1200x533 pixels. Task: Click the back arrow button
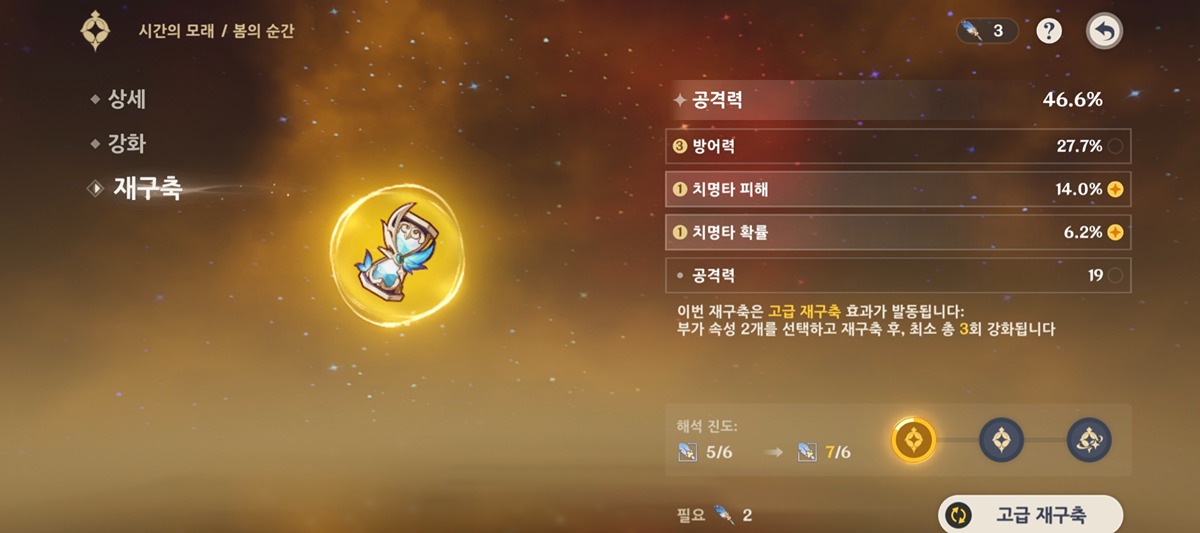pos(1104,31)
